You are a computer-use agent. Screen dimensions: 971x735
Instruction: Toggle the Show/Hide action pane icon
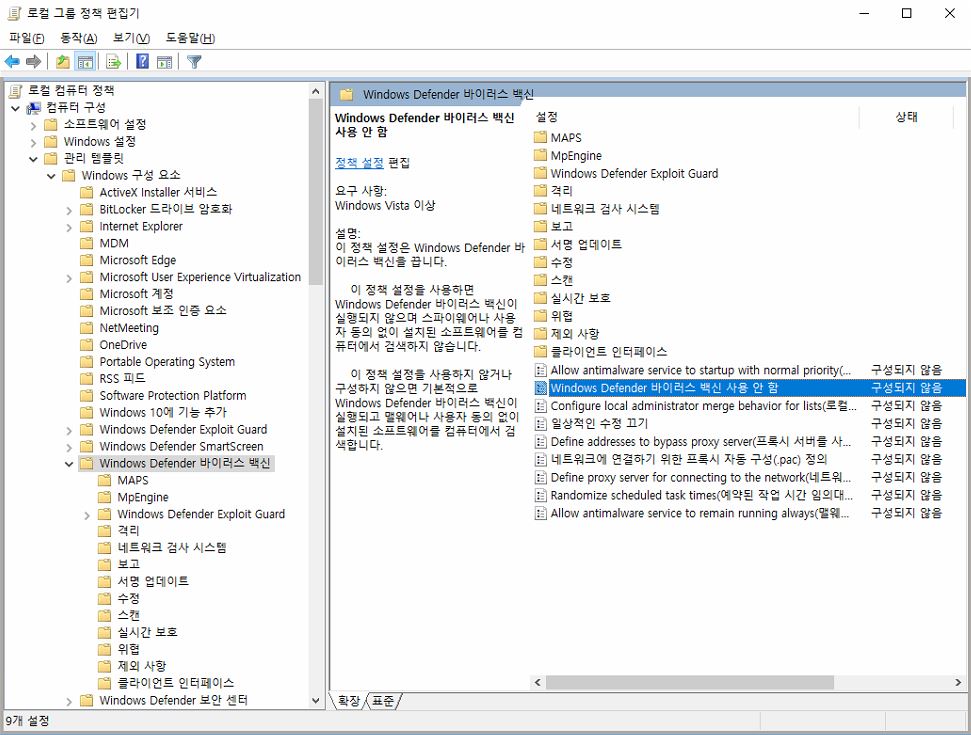tap(164, 61)
